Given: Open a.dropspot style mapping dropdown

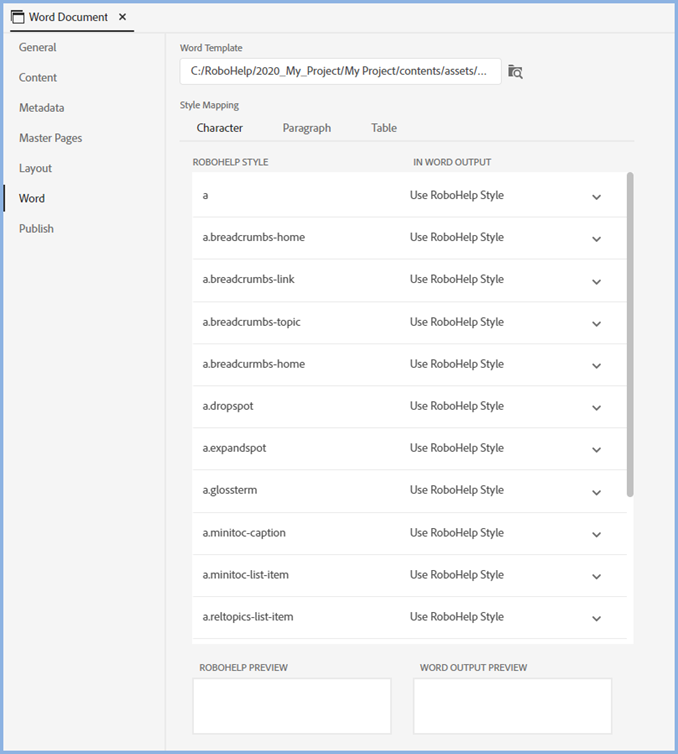Looking at the screenshot, I should 596,408.
